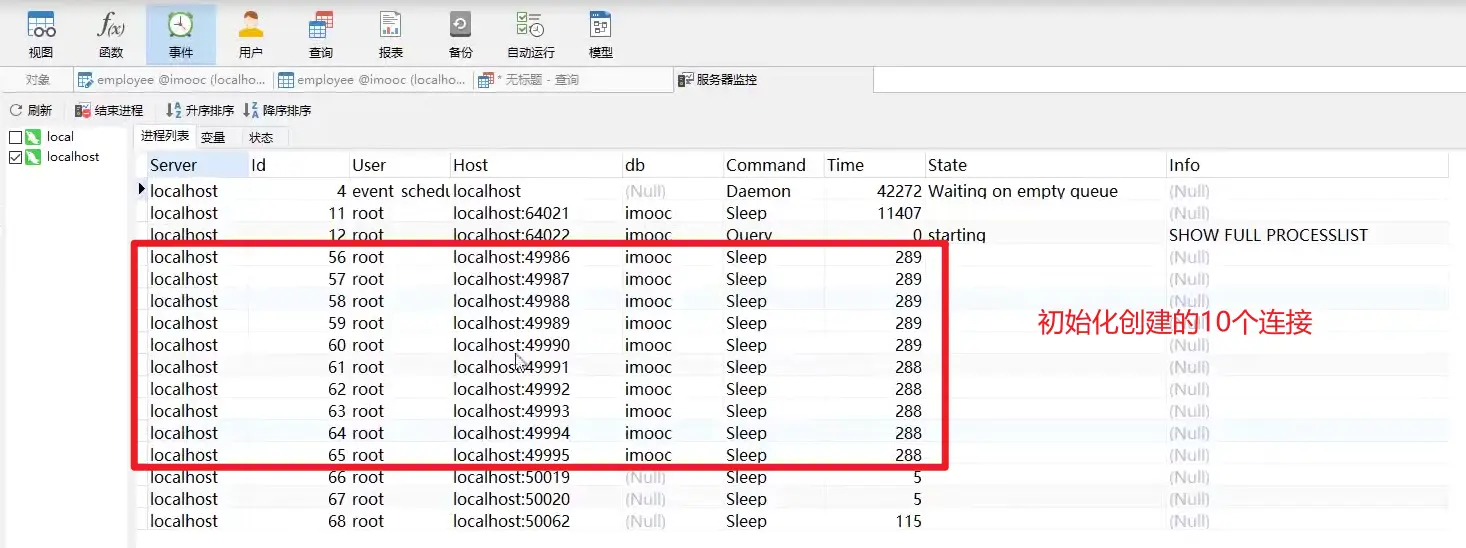Click the 刷新 refresh button
1466x548 pixels.
pyautogui.click(x=31, y=110)
